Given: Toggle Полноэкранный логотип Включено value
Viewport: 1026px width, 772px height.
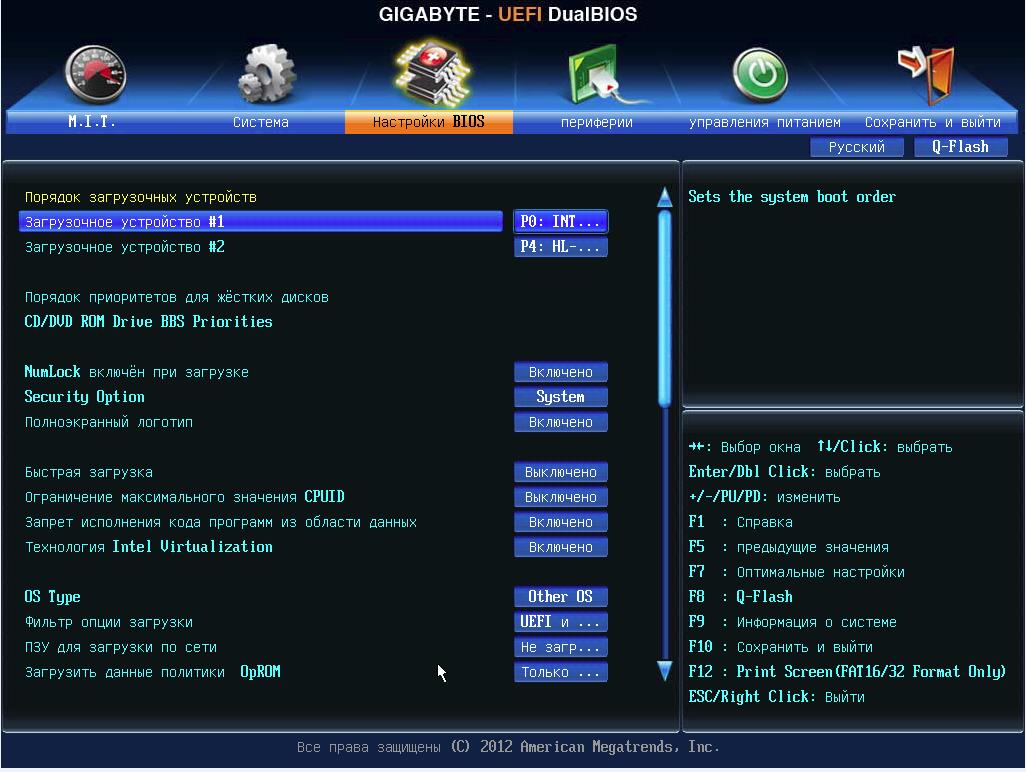Looking at the screenshot, I should (x=561, y=422).
